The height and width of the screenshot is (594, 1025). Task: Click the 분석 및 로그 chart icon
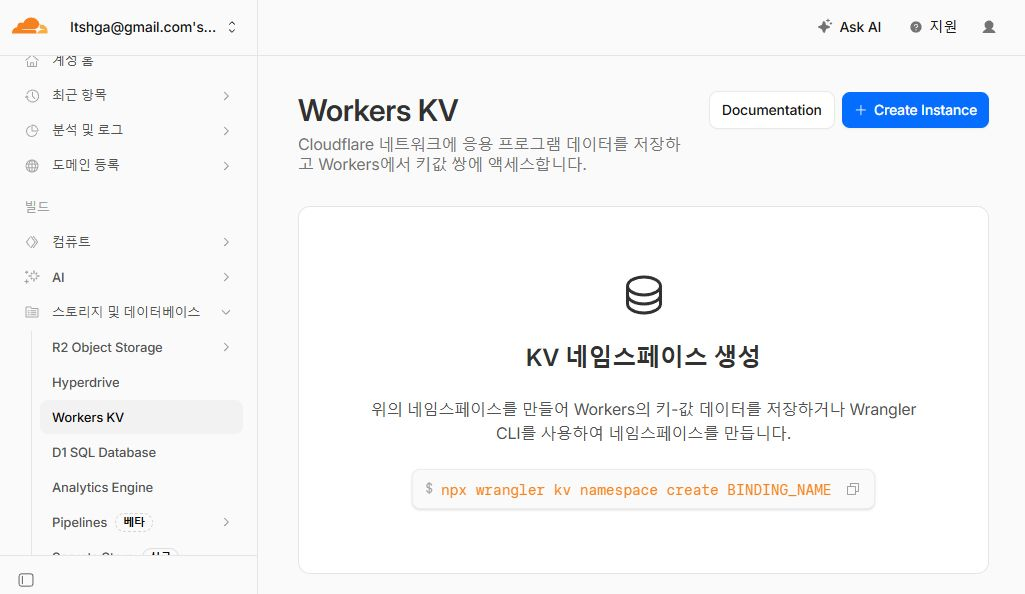pyautogui.click(x=32, y=131)
